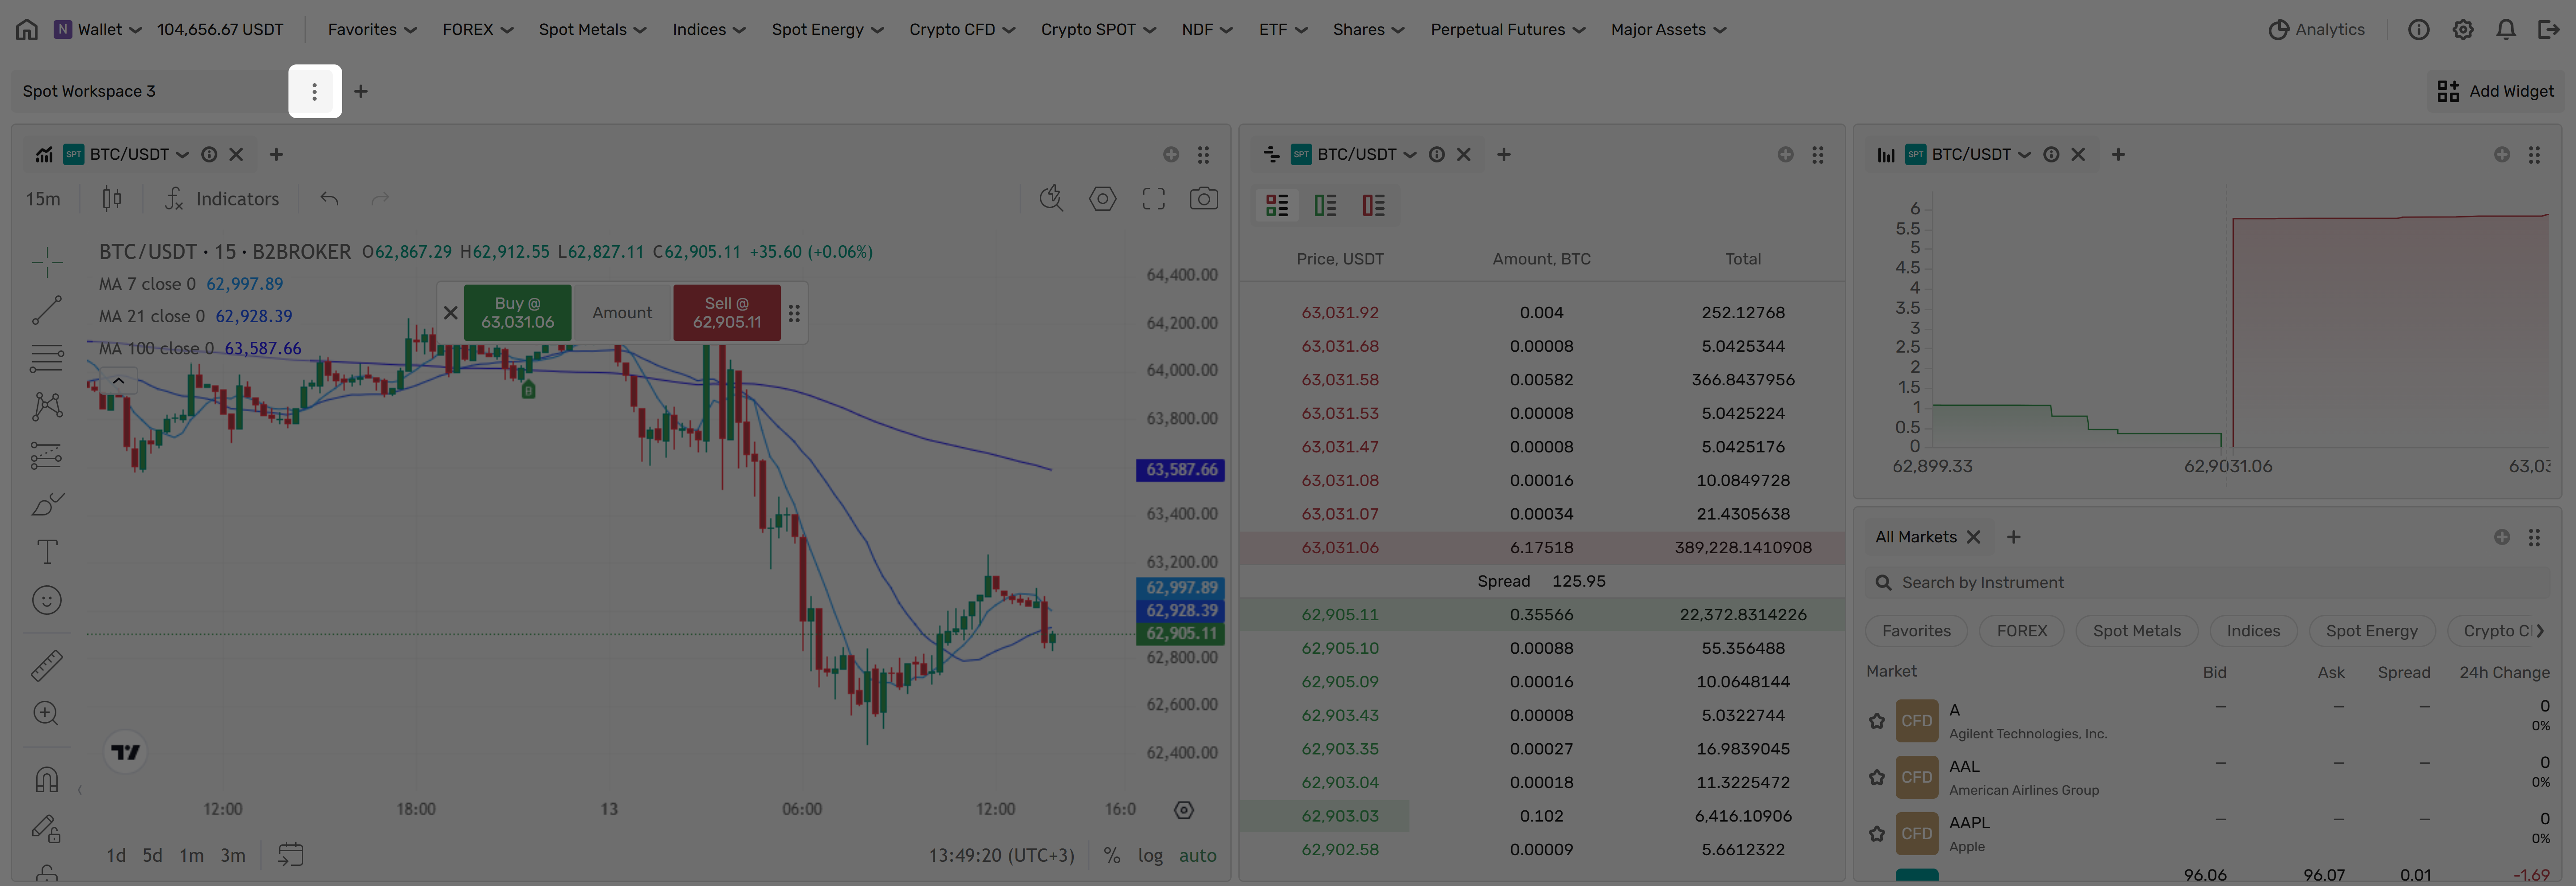Open the Perpetual Futures menu
The image size is (2576, 886).
(x=1507, y=30)
